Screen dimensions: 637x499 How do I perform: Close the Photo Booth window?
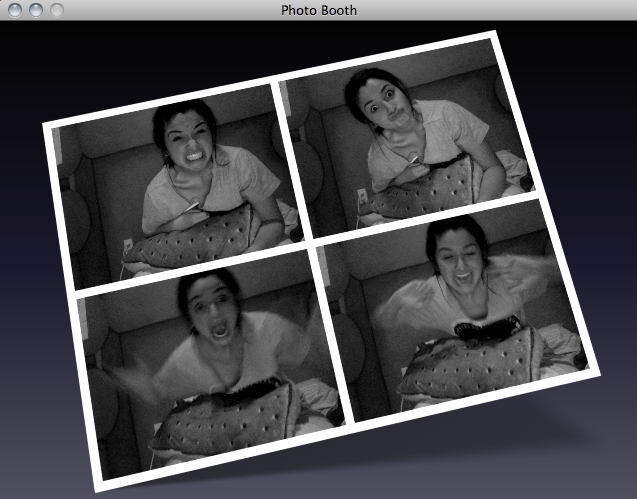pos(15,10)
